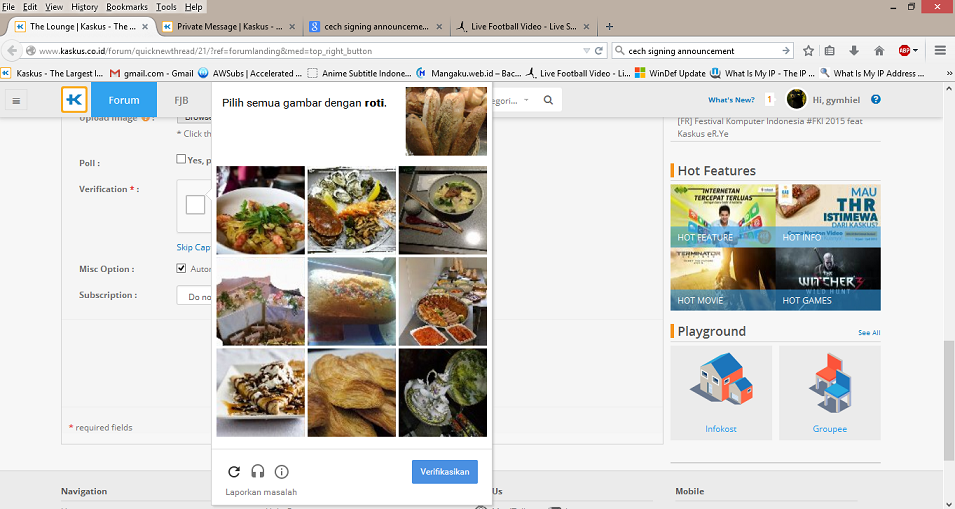Select the oyster seafood platter captcha image
Screen dimensions: 955x509
coord(351,209)
